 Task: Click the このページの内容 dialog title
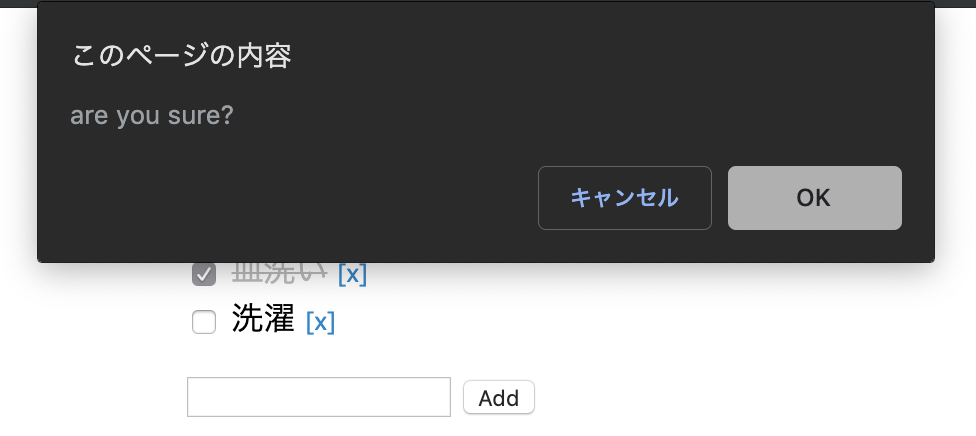click(181, 56)
